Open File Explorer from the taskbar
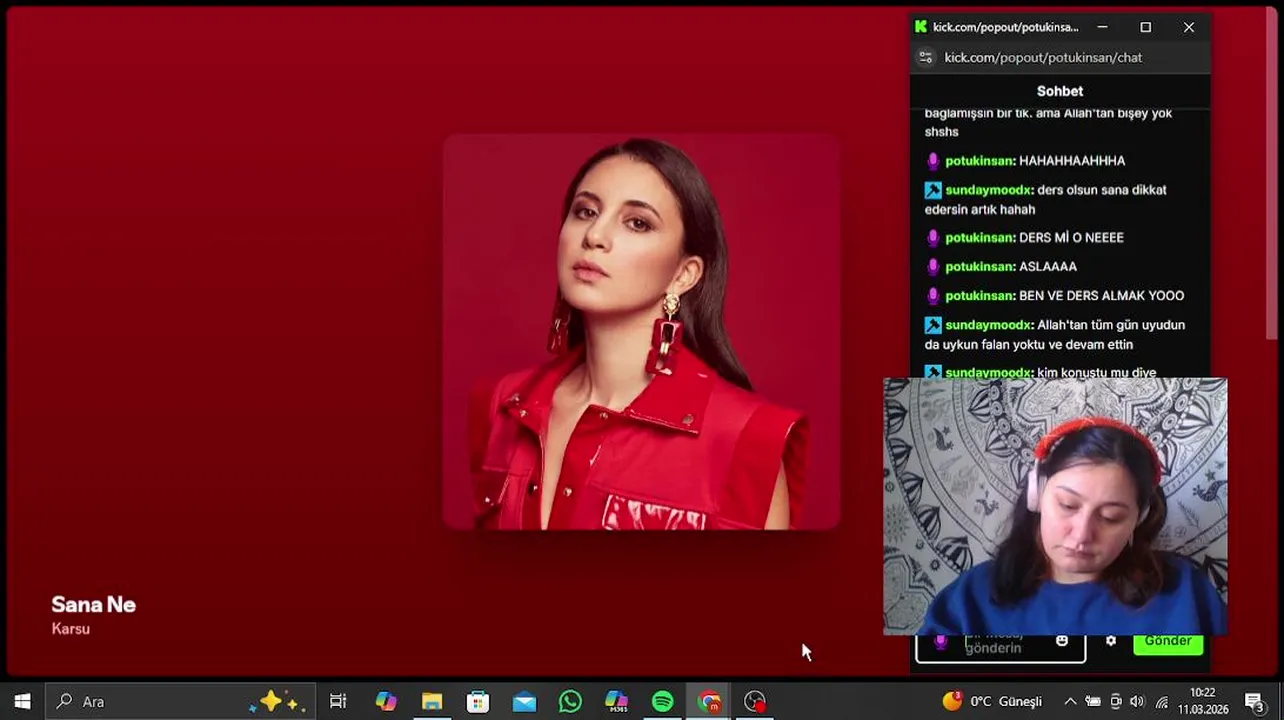The image size is (1284, 720). pyautogui.click(x=432, y=701)
